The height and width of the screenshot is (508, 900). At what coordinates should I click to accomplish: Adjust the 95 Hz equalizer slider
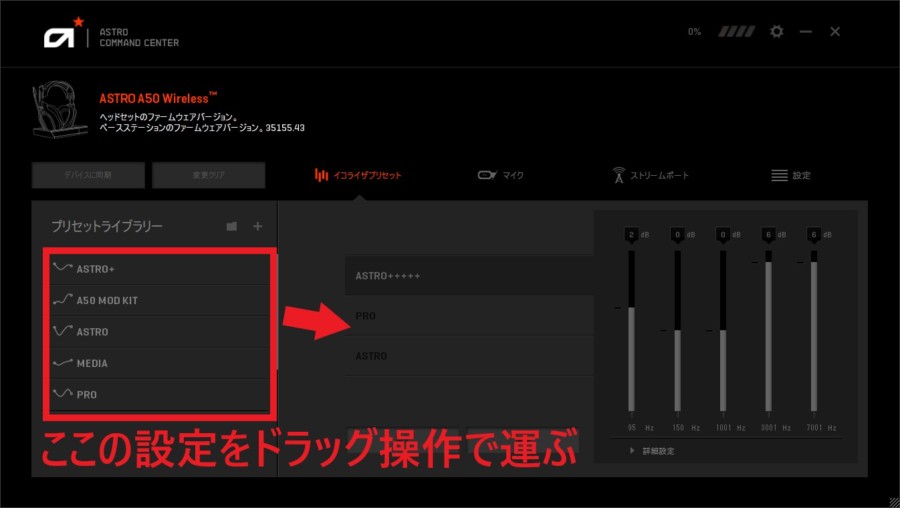(631, 331)
